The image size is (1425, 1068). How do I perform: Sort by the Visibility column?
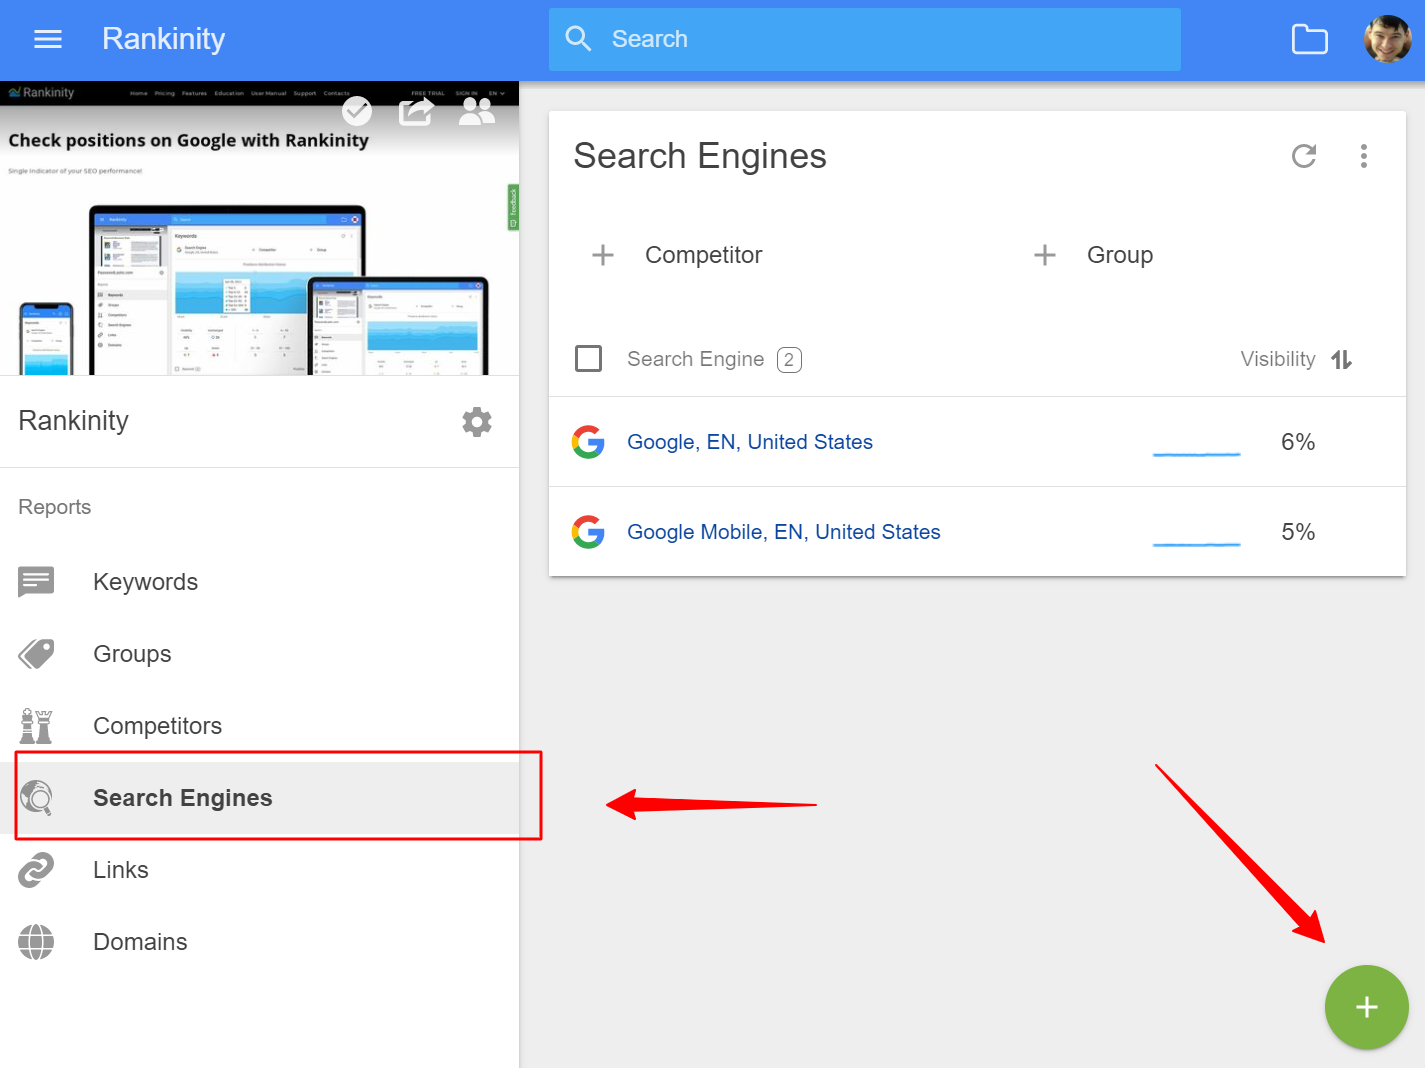click(x=1278, y=359)
